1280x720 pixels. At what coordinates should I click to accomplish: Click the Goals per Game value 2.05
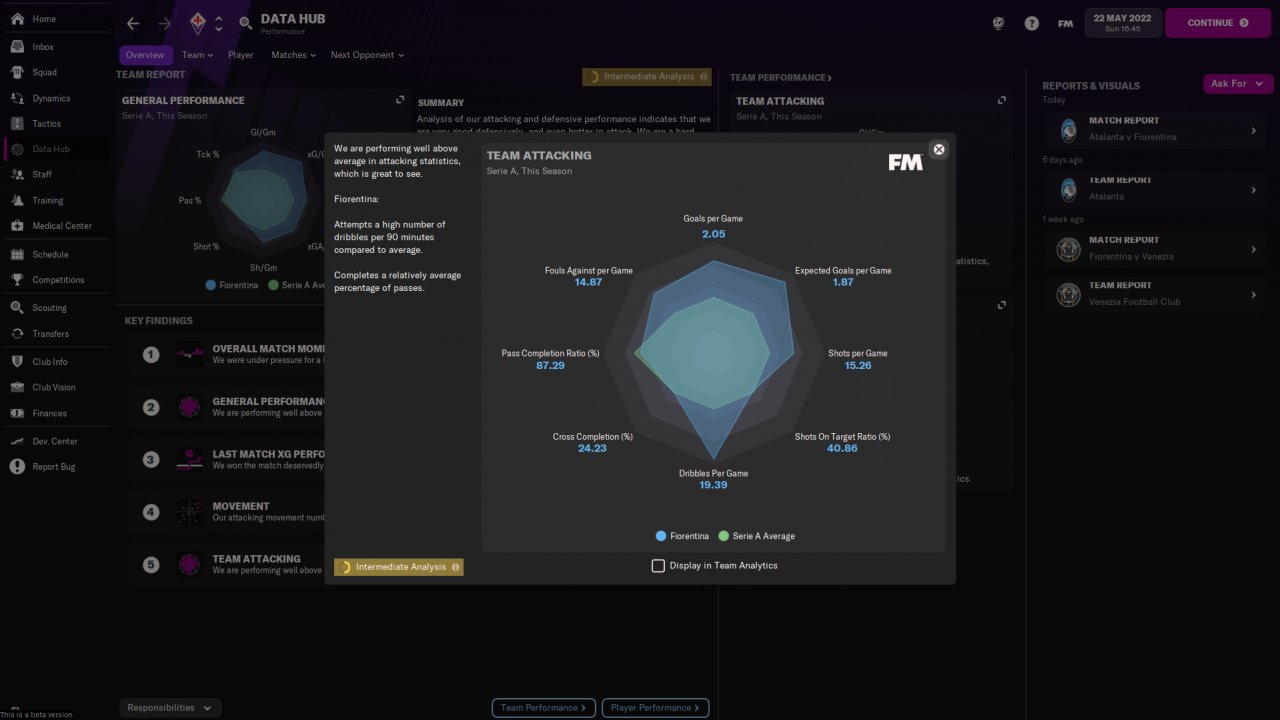(713, 234)
